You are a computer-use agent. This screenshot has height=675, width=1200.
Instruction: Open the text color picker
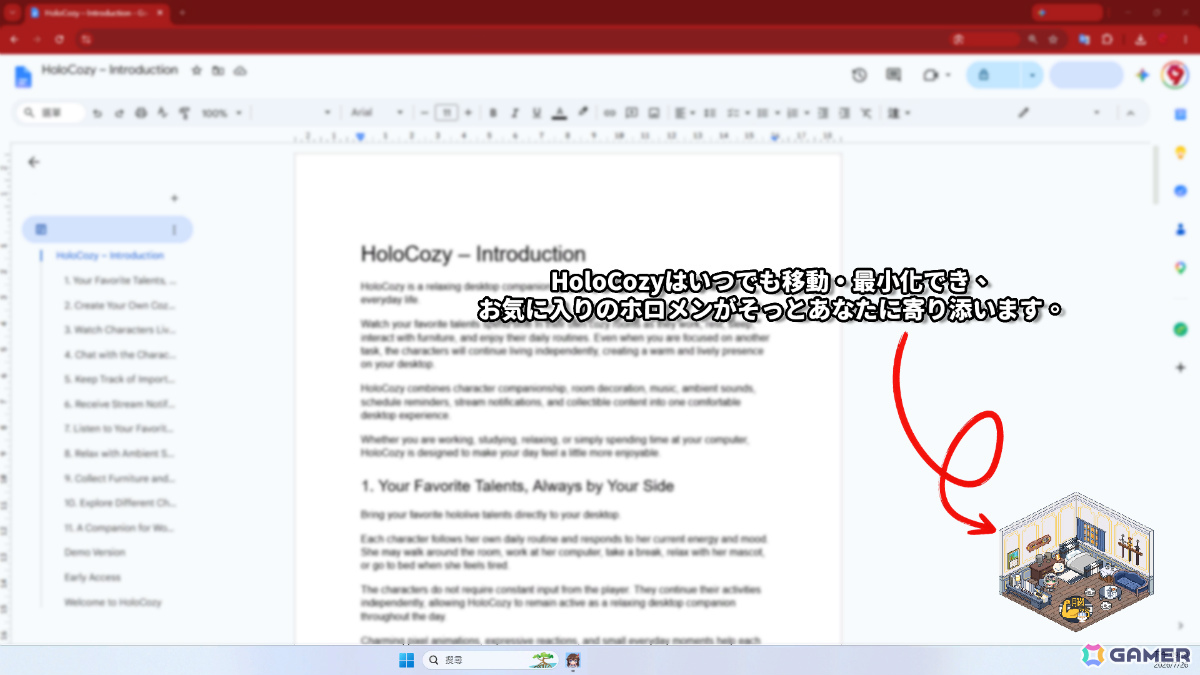click(x=560, y=113)
